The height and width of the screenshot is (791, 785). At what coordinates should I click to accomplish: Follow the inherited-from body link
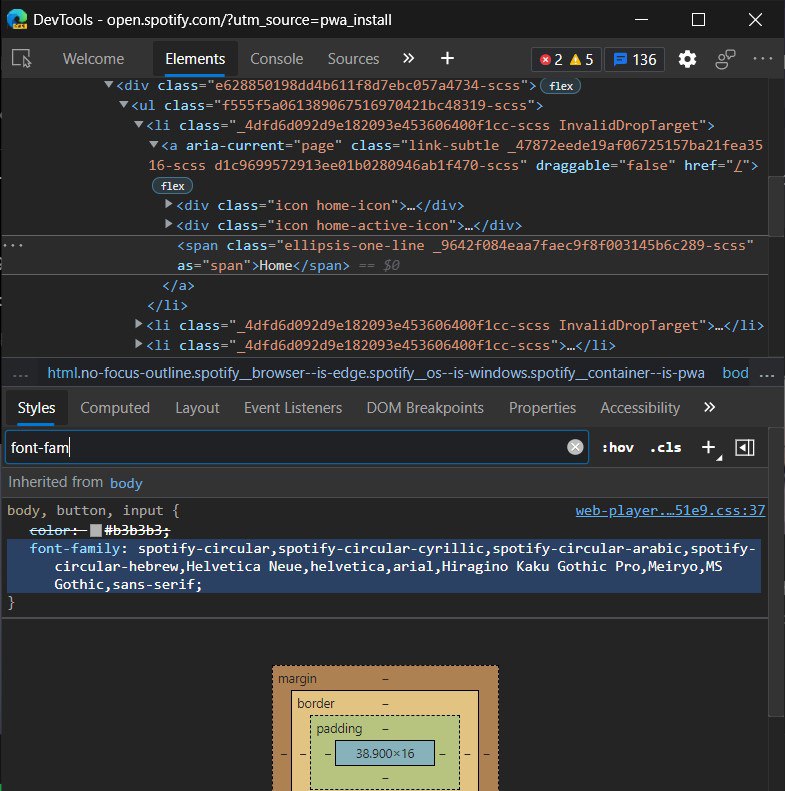point(126,483)
